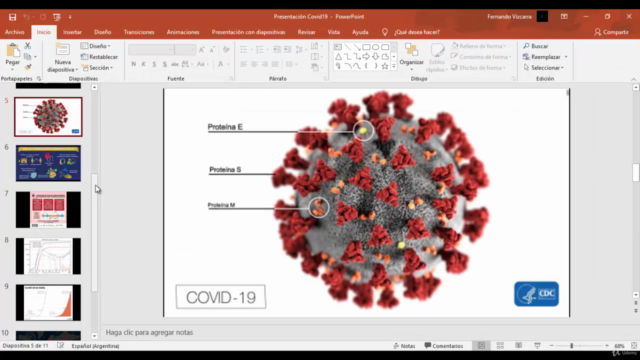Select slide 8 thumbnail

pos(48,256)
